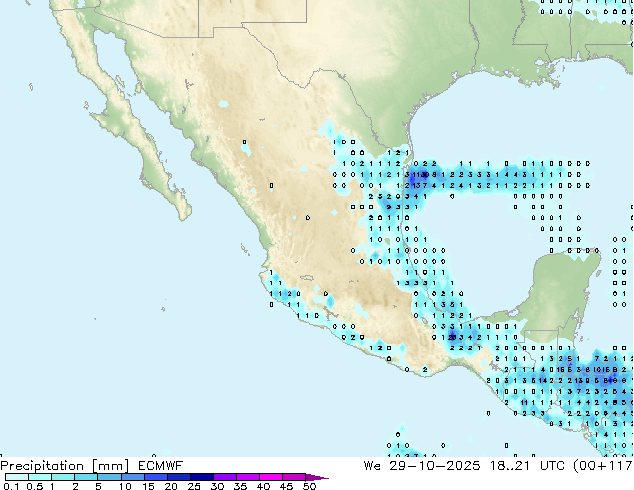Image resolution: width=634 pixels, height=490 pixels.
Task: Click the legend tick label "0.1"
Action: (x=11, y=486)
